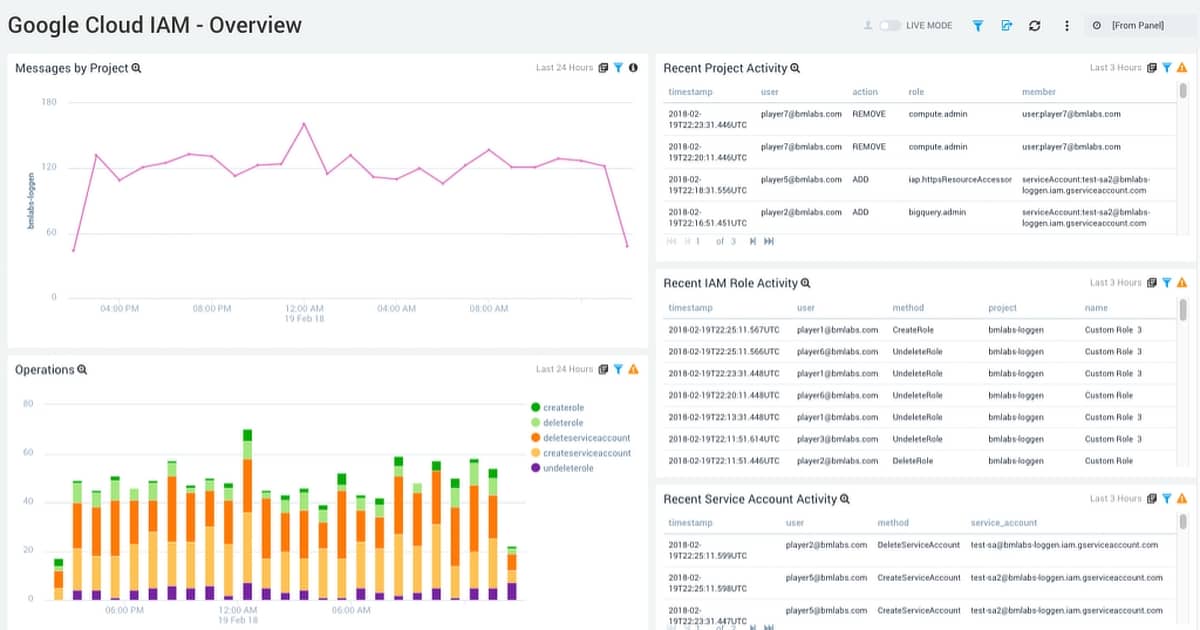This screenshot has height=630, width=1200.
Task: Click the bigquery.admin role cell
Action: (936, 212)
